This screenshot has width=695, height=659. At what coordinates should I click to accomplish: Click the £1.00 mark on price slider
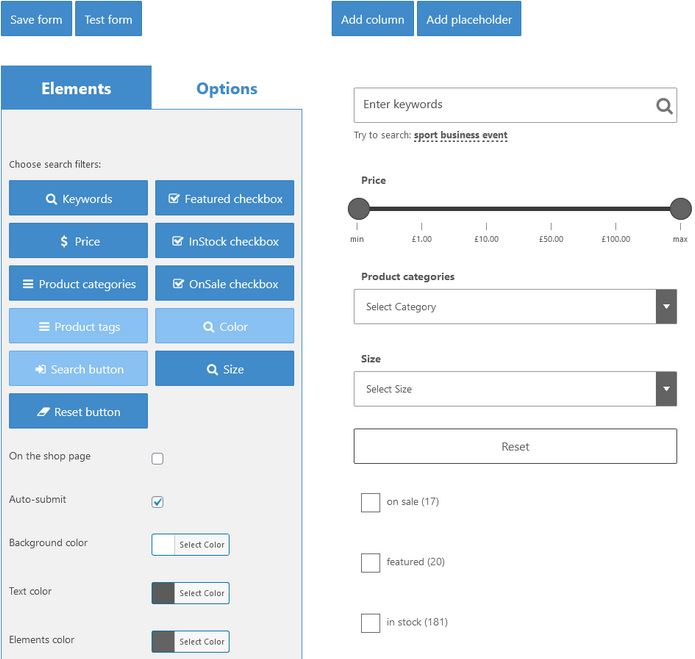point(422,239)
